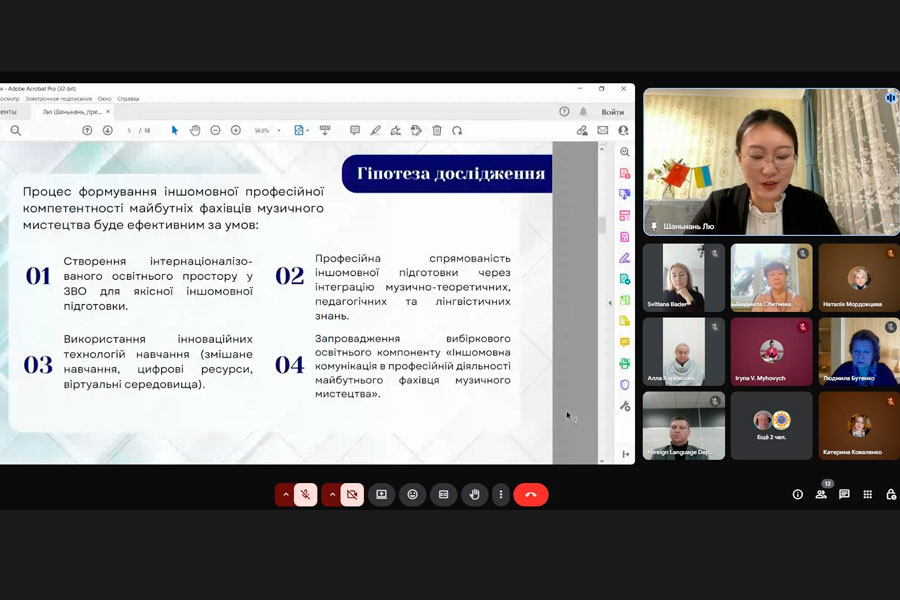Toggle closed captions in meeting

point(443,494)
